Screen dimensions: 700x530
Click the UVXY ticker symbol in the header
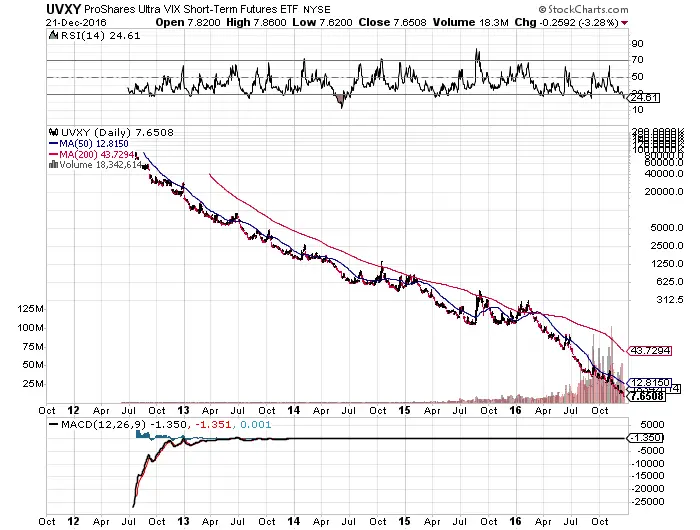[63, 9]
